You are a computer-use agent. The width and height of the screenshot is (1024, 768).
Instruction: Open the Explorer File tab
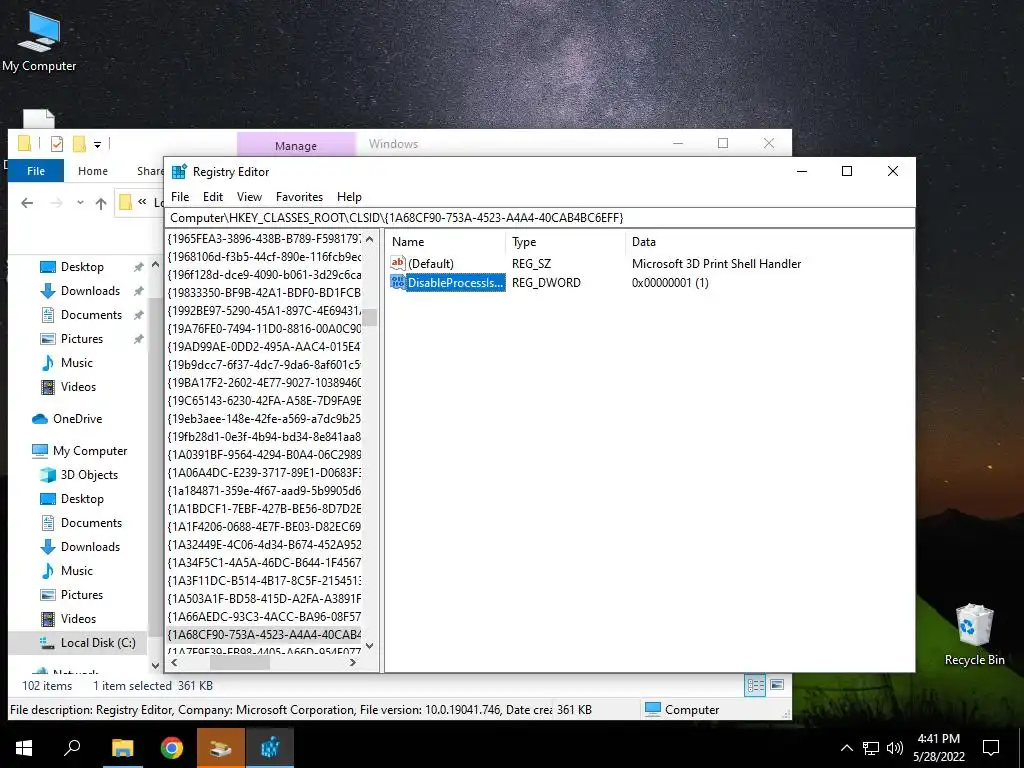[x=36, y=171]
